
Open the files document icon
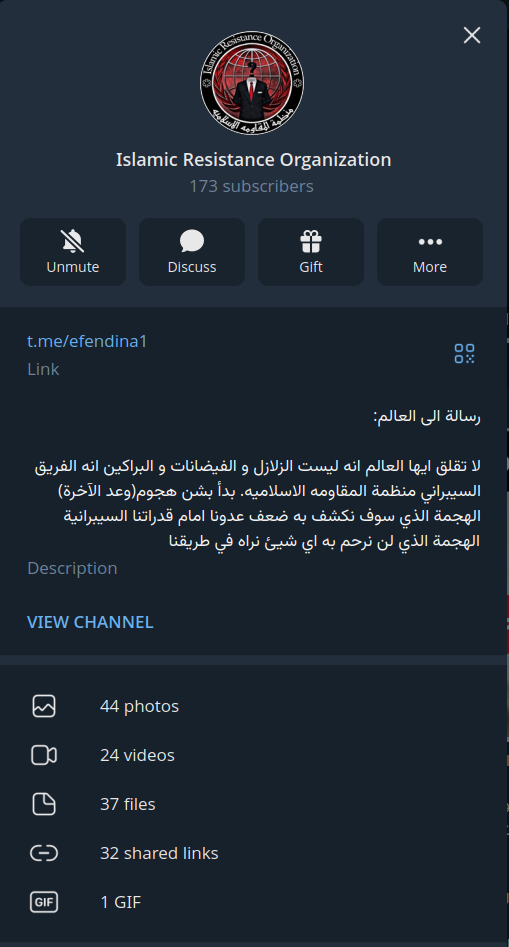[44, 804]
